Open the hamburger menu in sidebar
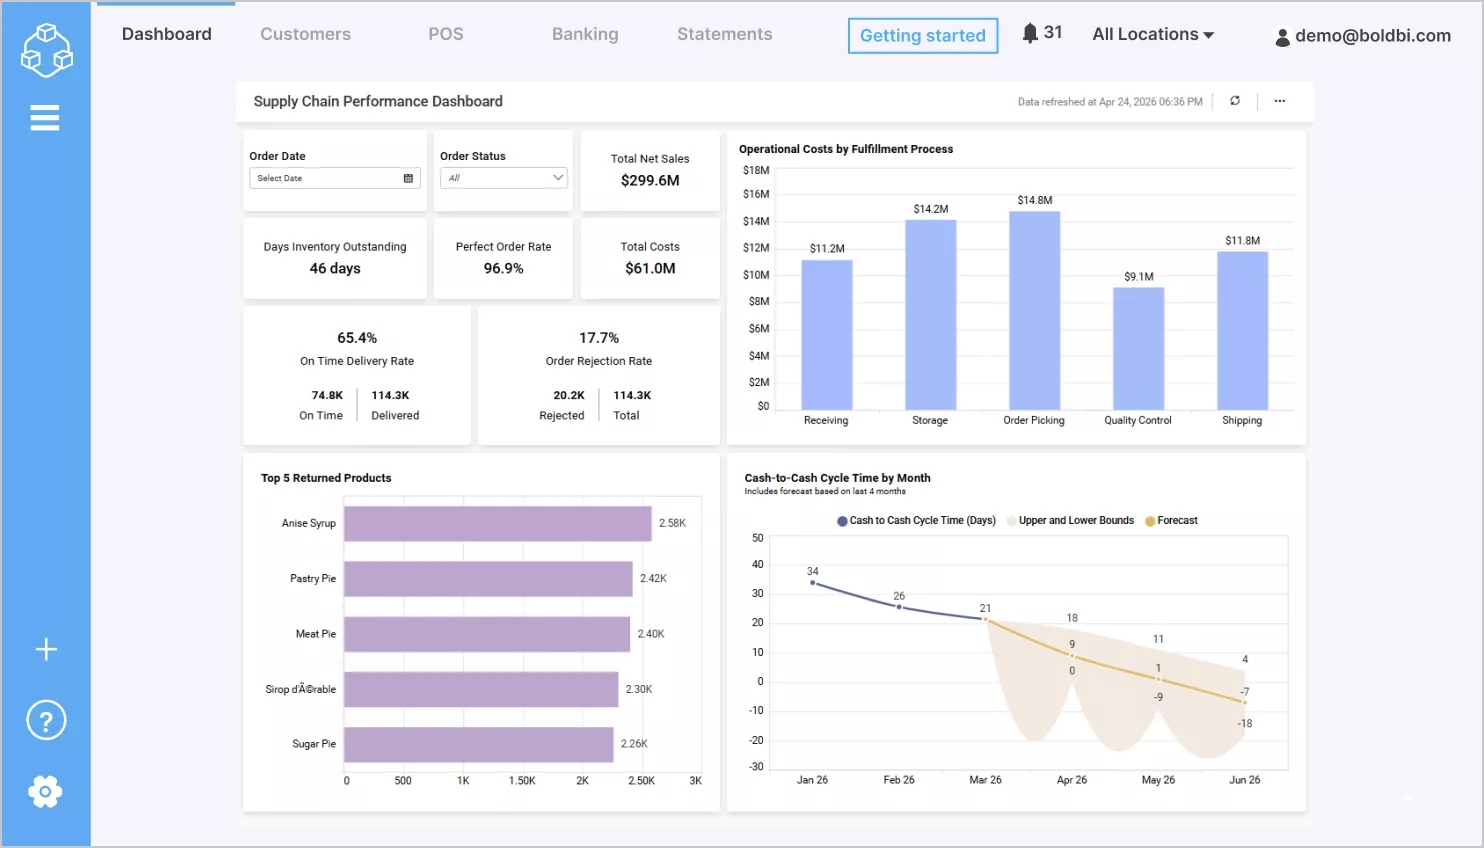This screenshot has width=1484, height=848. (x=45, y=118)
